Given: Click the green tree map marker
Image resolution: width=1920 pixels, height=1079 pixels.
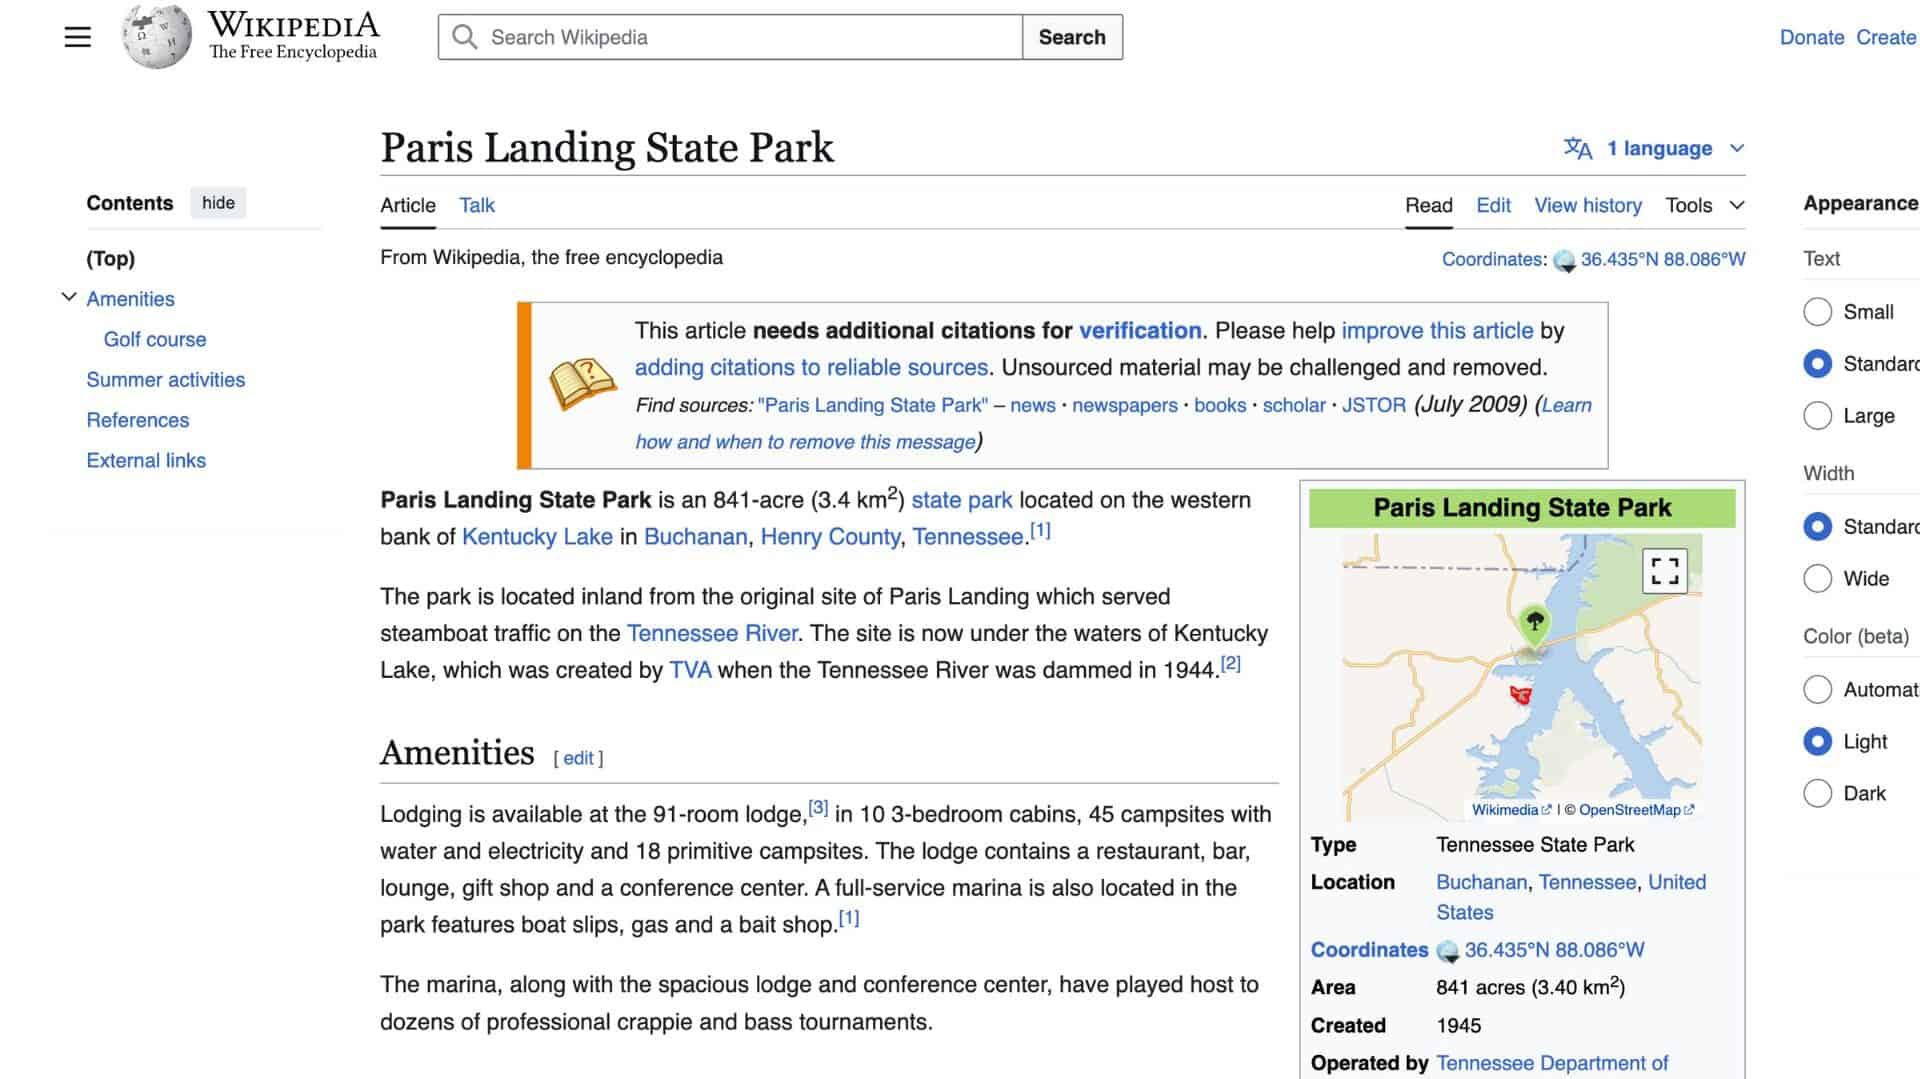Looking at the screenshot, I should (x=1534, y=625).
